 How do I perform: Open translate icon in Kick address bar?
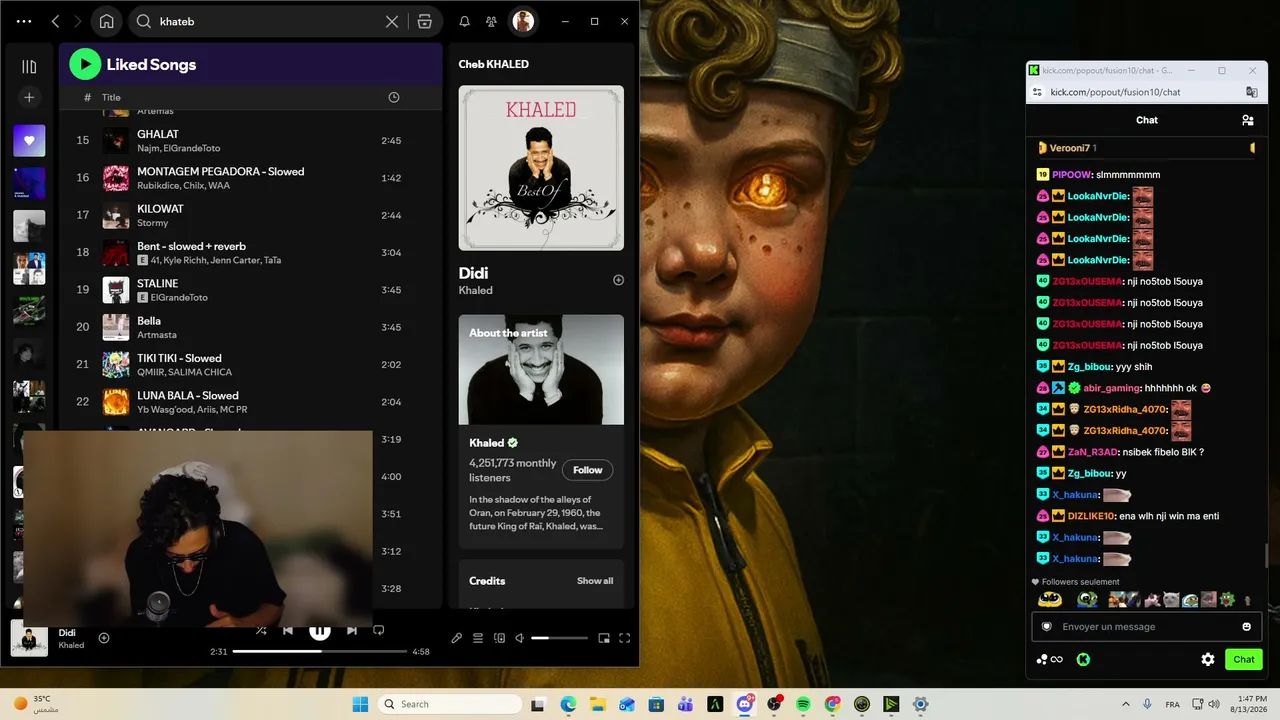pos(1251,92)
